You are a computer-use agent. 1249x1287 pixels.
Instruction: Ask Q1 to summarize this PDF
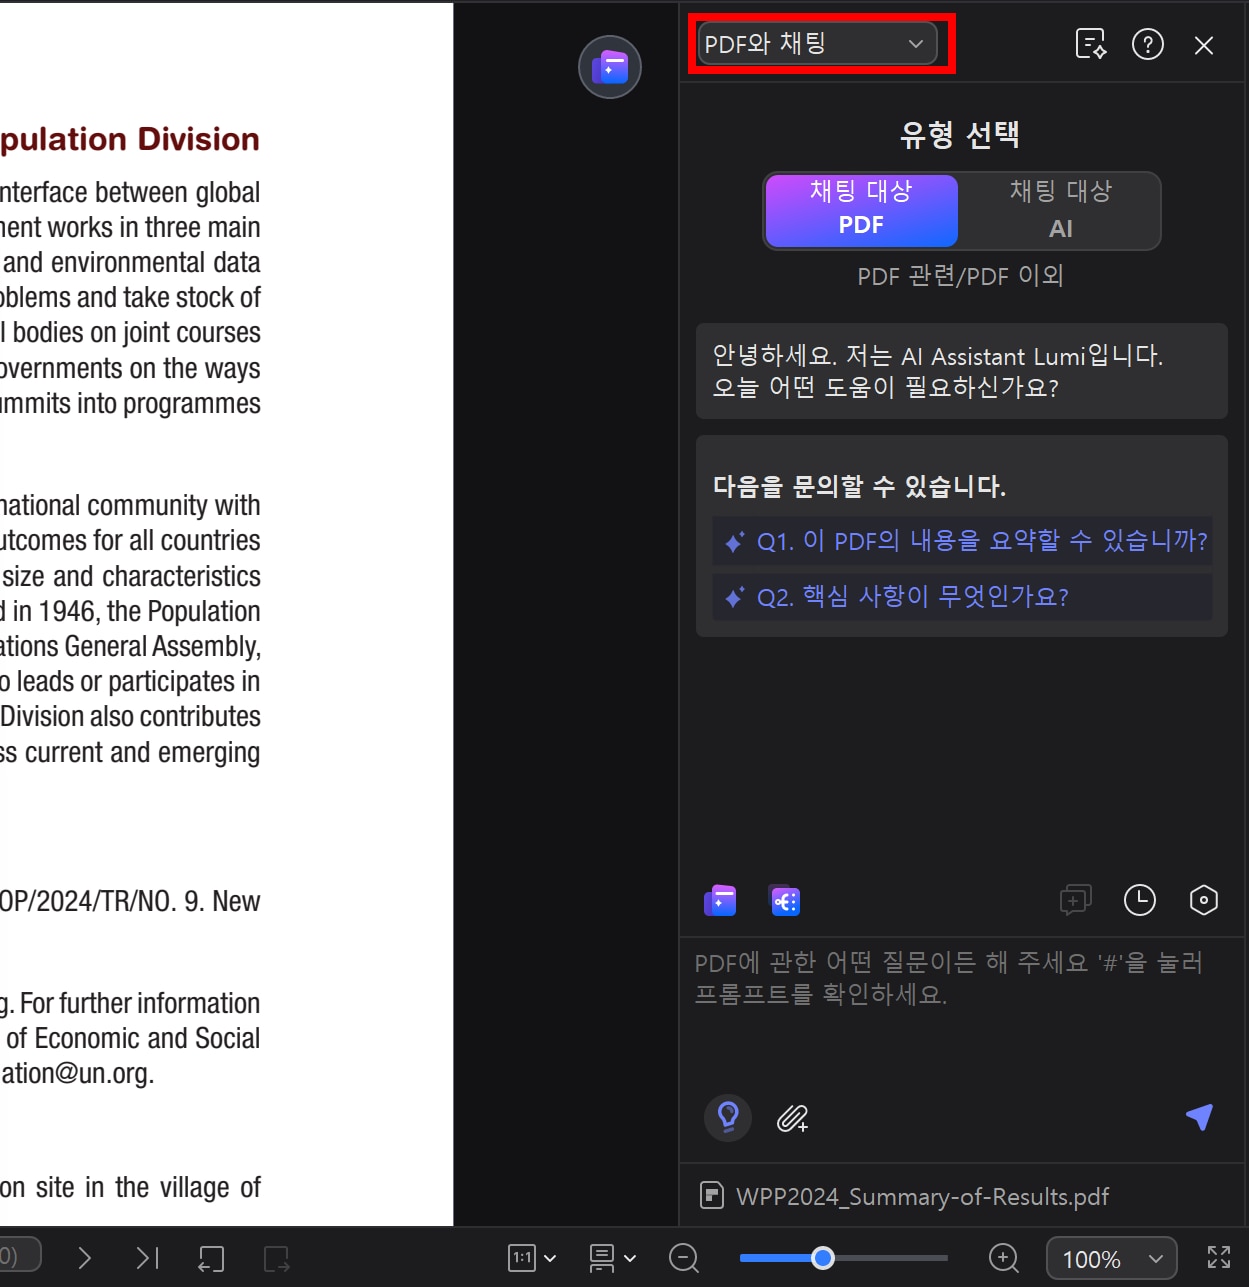[962, 541]
